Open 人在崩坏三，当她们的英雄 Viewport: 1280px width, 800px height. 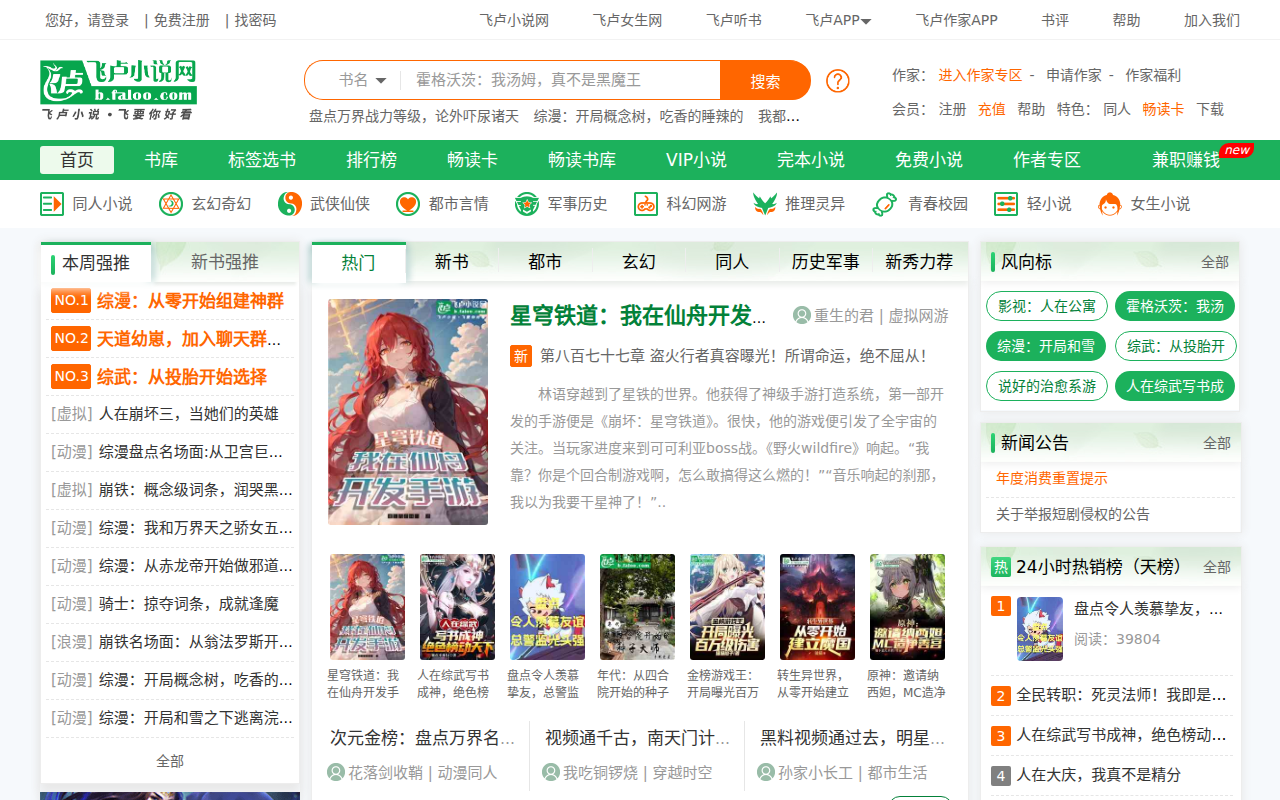click(x=189, y=414)
